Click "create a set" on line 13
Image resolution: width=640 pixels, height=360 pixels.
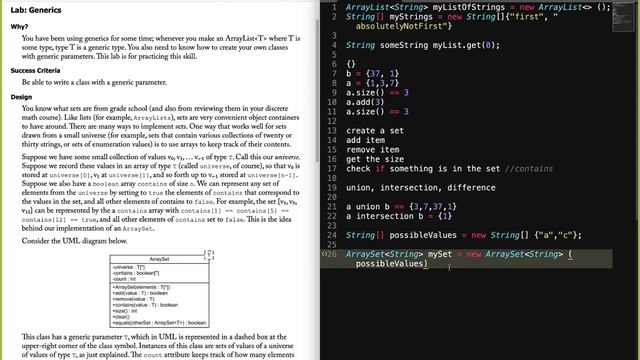click(x=375, y=131)
